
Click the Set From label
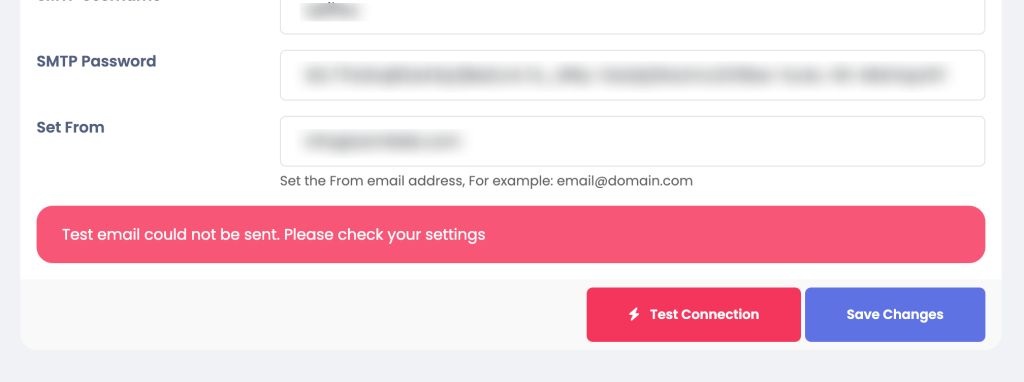point(71,127)
